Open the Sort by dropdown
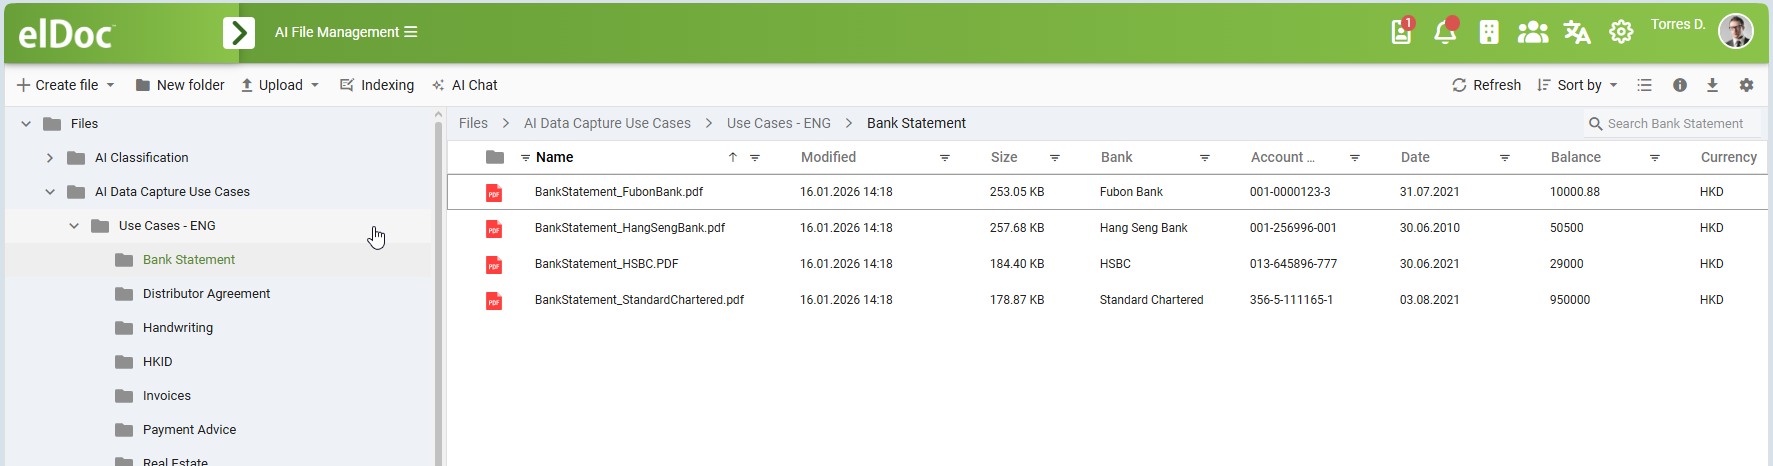 coord(1577,85)
